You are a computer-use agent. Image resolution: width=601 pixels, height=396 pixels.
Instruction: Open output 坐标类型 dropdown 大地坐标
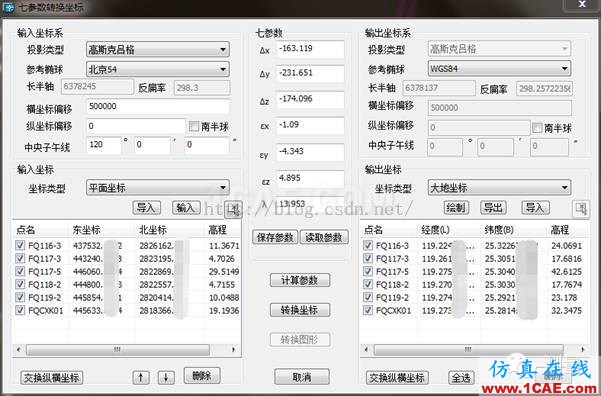pos(499,187)
